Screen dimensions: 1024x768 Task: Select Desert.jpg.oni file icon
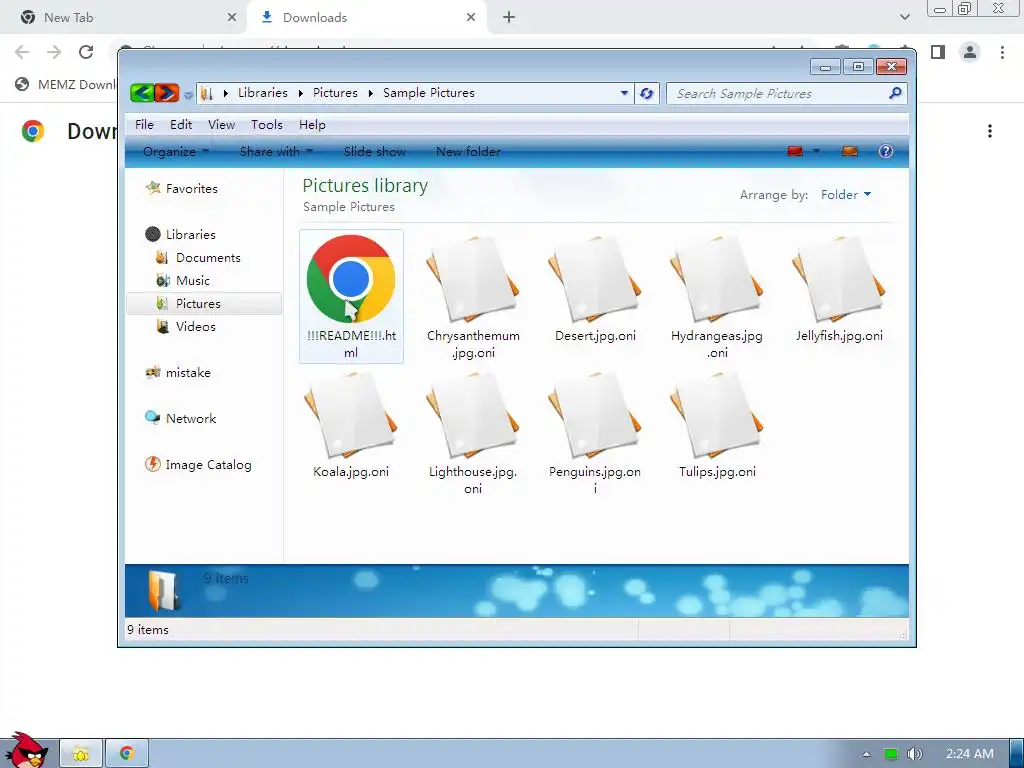pos(595,279)
